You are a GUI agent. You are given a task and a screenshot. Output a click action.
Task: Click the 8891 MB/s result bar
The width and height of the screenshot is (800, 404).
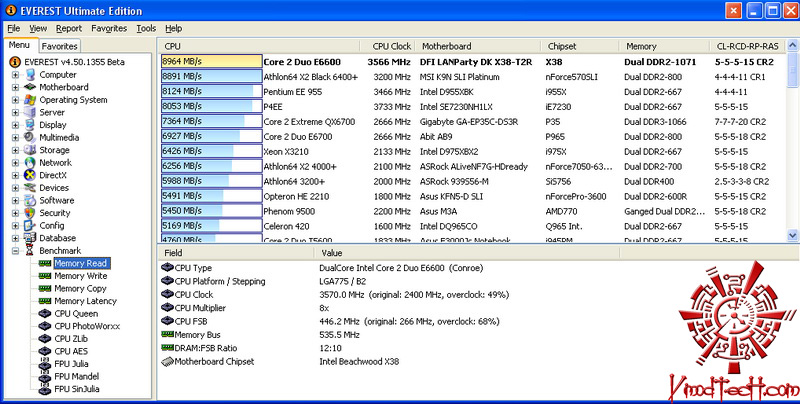click(212, 77)
